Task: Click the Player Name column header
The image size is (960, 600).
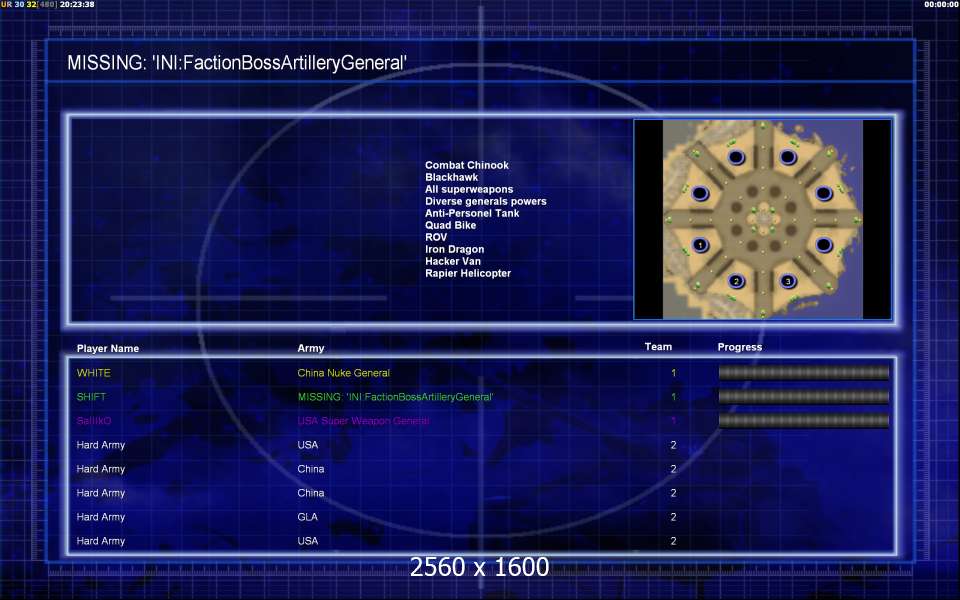Action: pyautogui.click(x=108, y=348)
